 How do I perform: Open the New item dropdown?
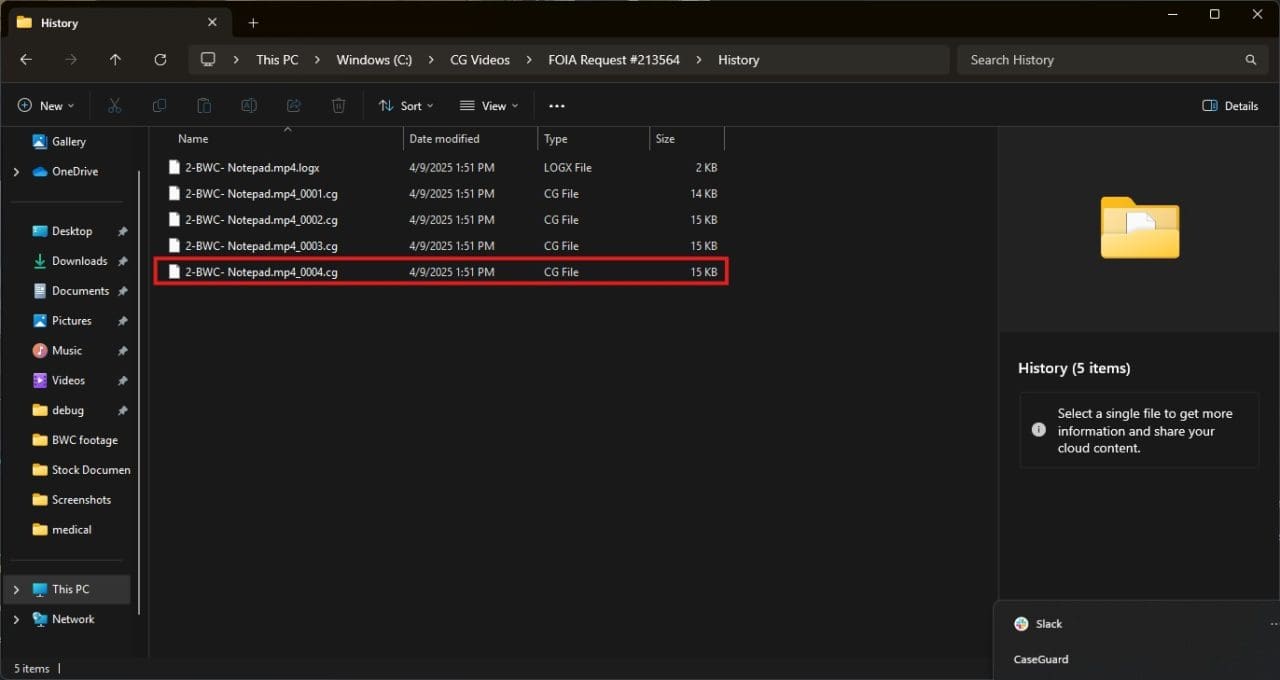[46, 106]
